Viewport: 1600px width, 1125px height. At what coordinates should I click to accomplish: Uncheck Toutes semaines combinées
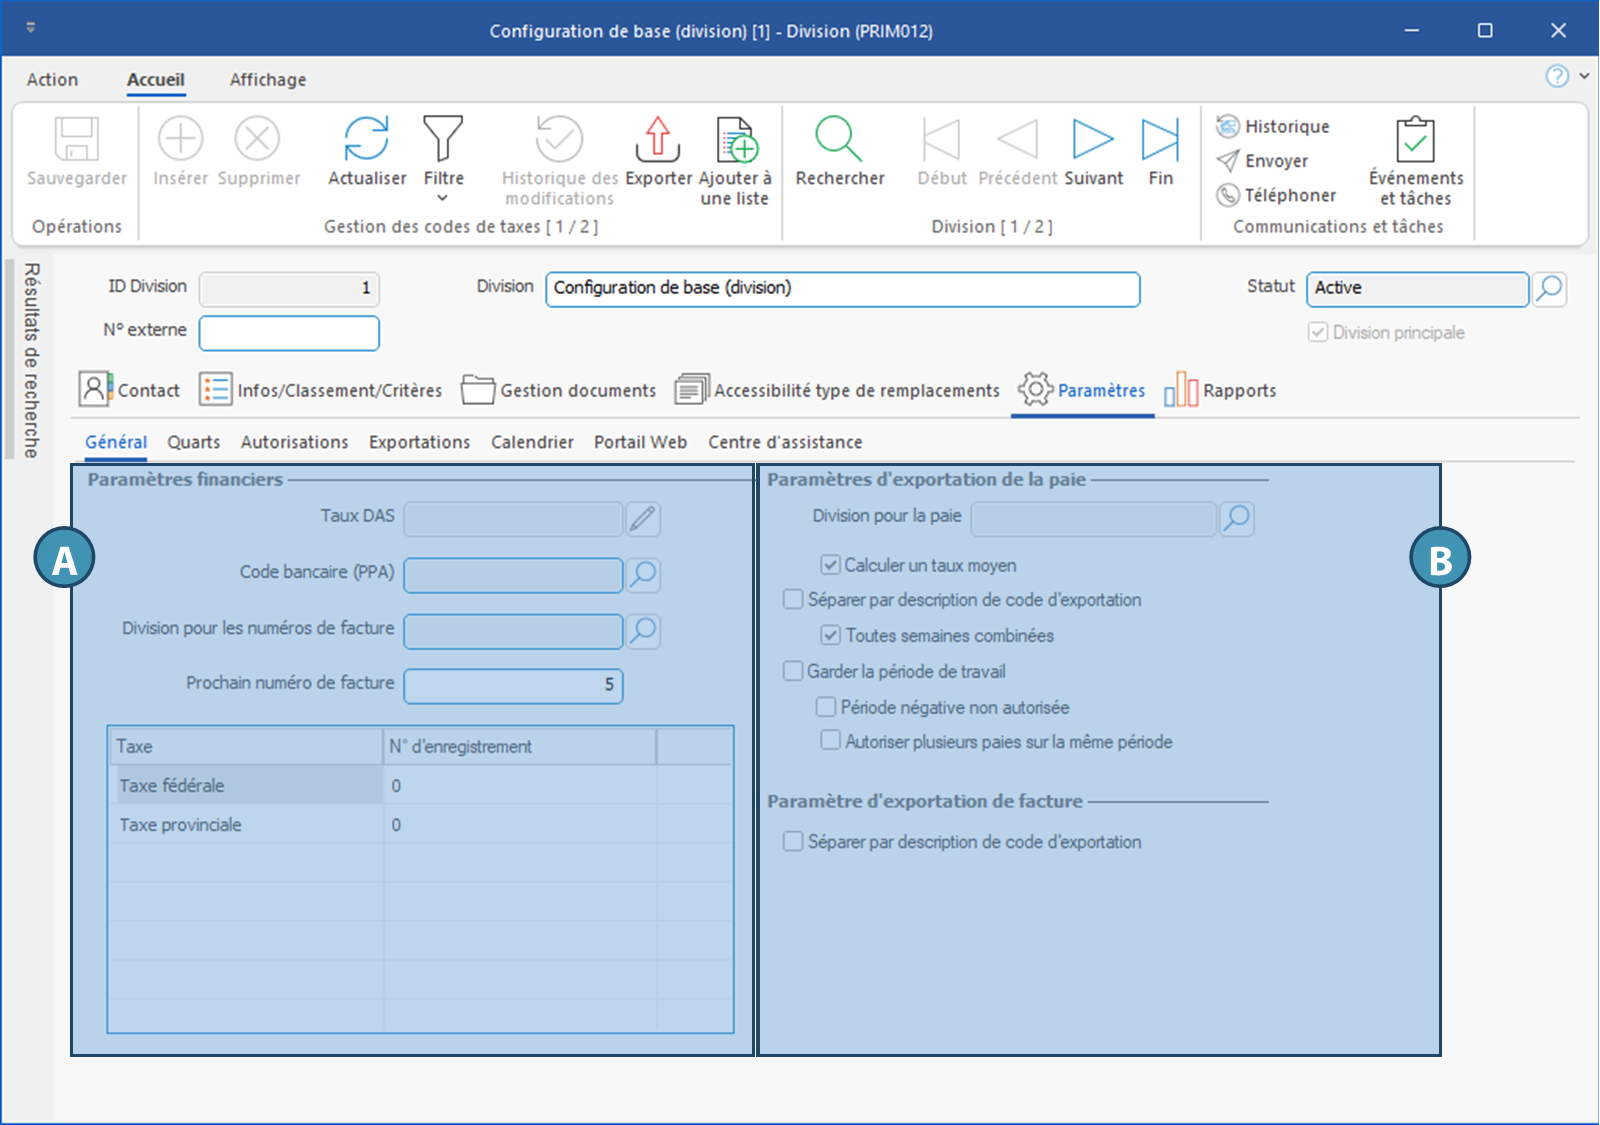pos(830,635)
